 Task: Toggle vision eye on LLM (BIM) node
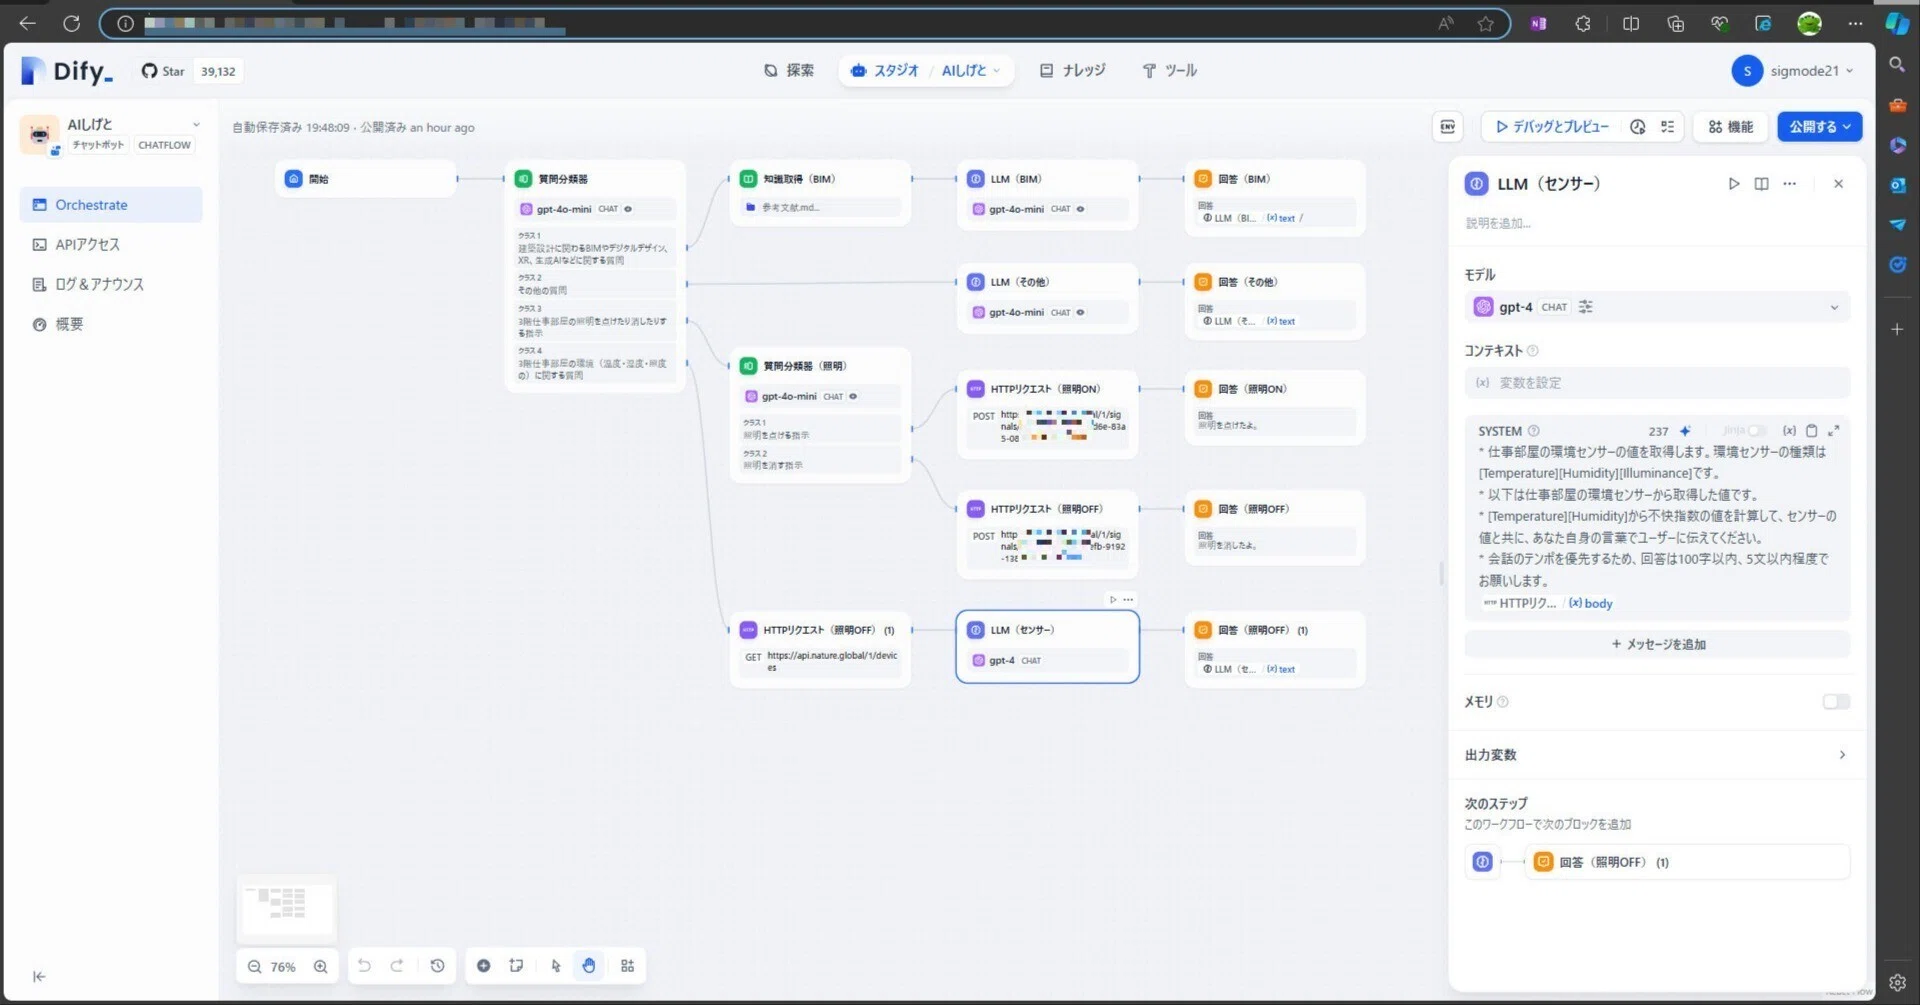1080,209
